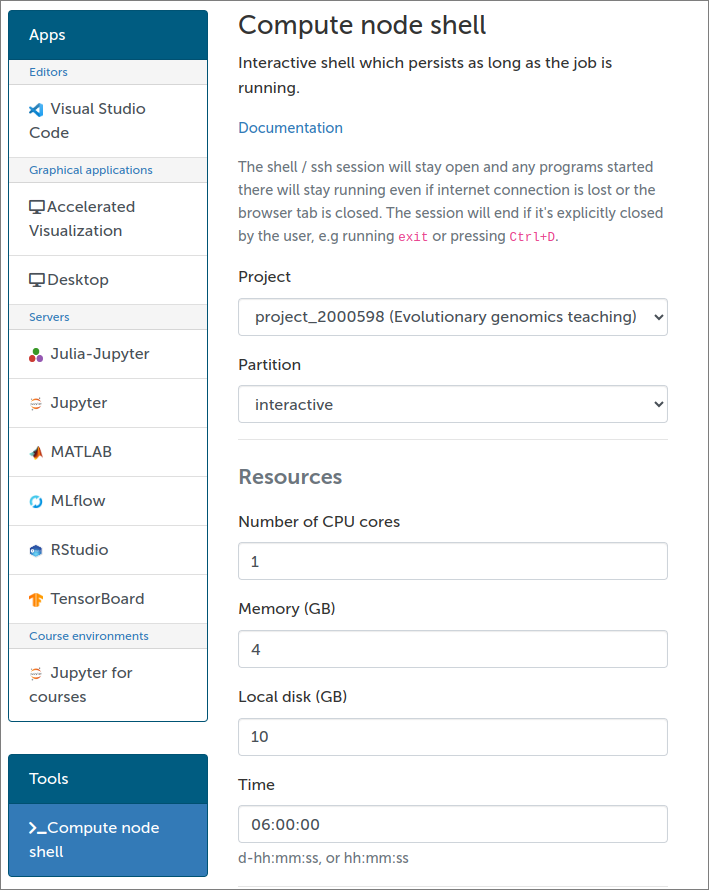Focus the Number of CPU cores field
Viewport: 709px width, 890px height.
pos(452,561)
